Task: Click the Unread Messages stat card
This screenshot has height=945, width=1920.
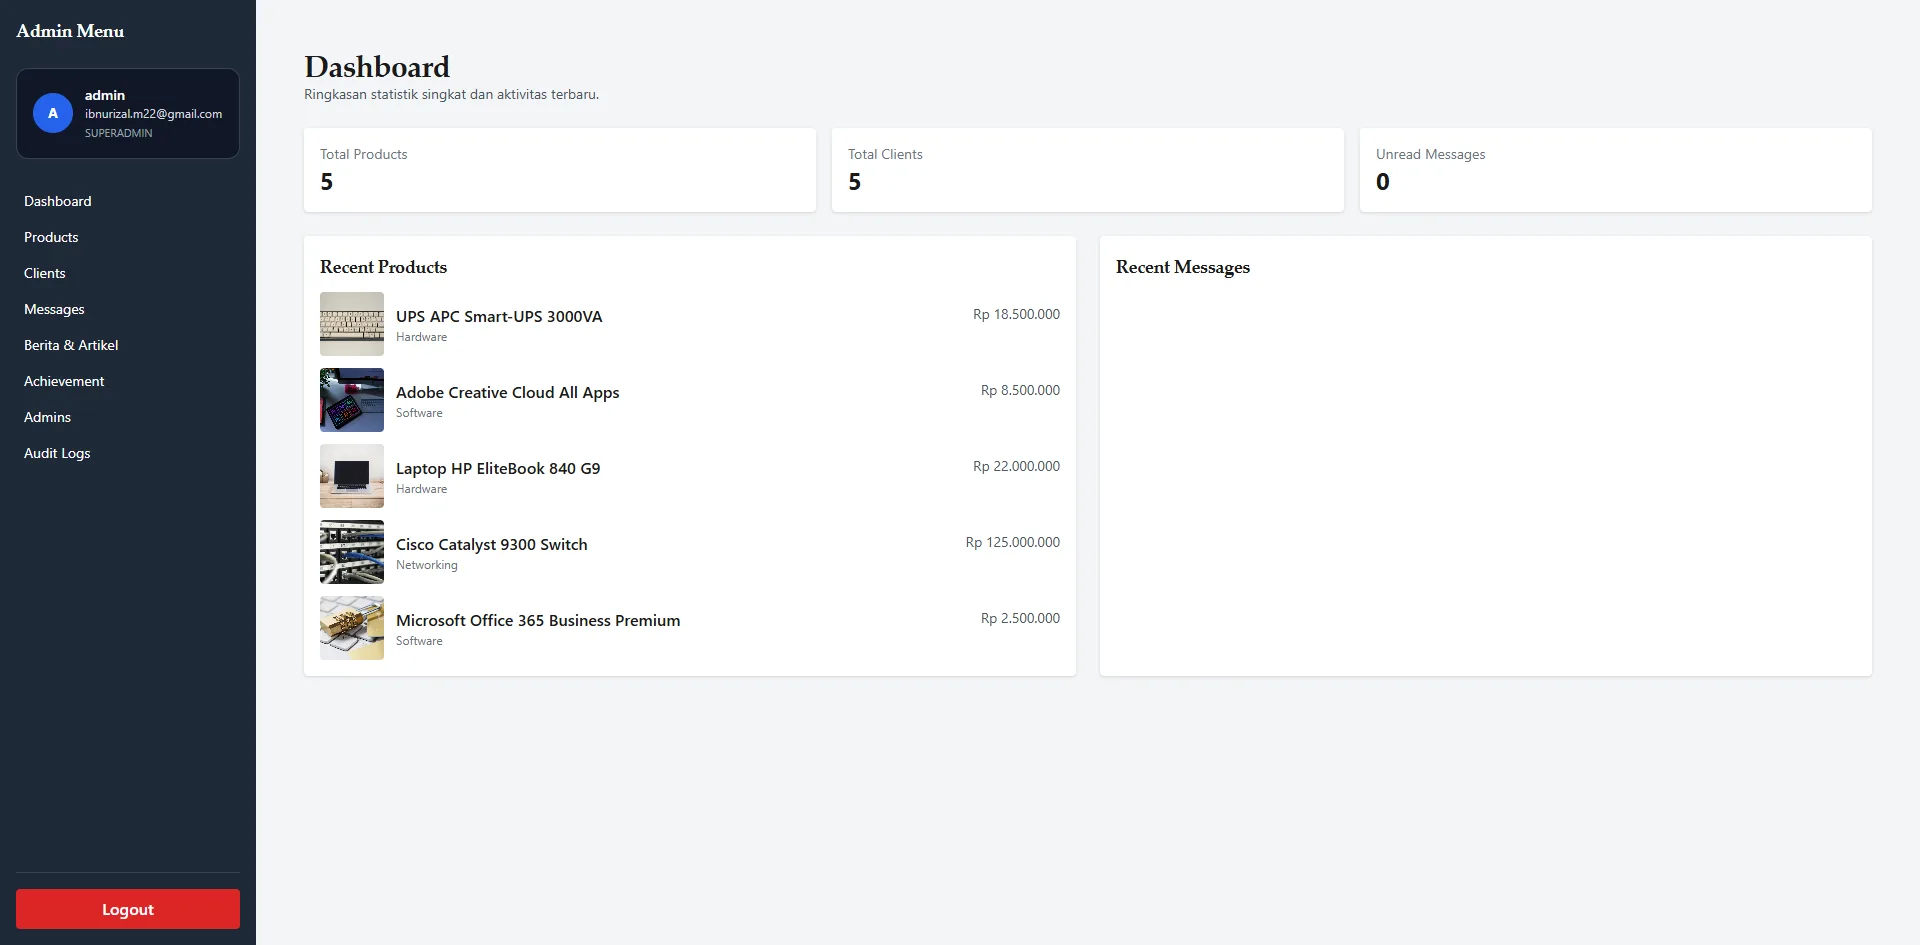Action: 1616,170
